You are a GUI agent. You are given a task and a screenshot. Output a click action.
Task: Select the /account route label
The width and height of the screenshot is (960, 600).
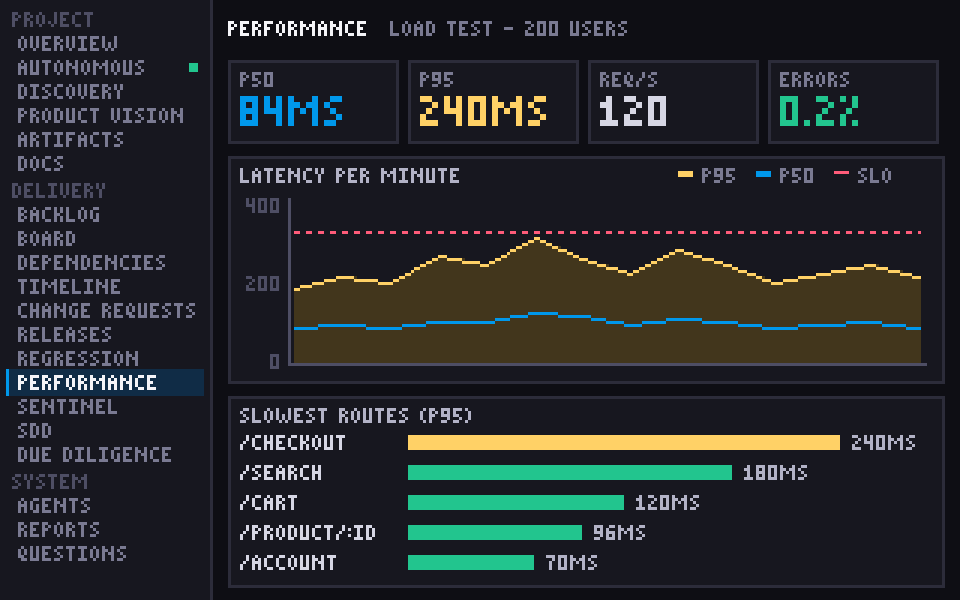click(288, 563)
